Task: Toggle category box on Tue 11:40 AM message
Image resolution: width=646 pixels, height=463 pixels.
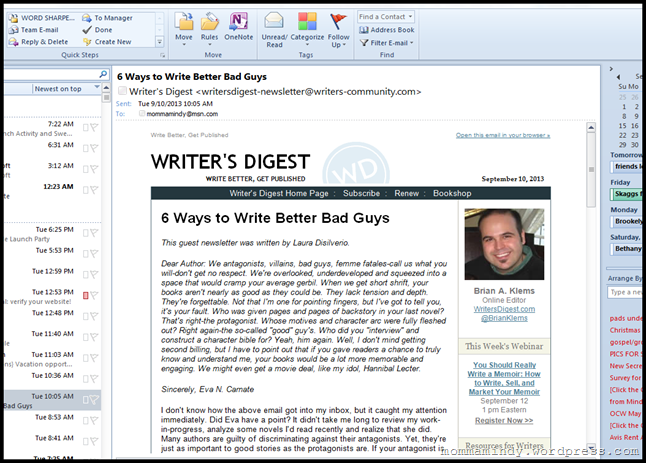Action: pyautogui.click(x=86, y=337)
